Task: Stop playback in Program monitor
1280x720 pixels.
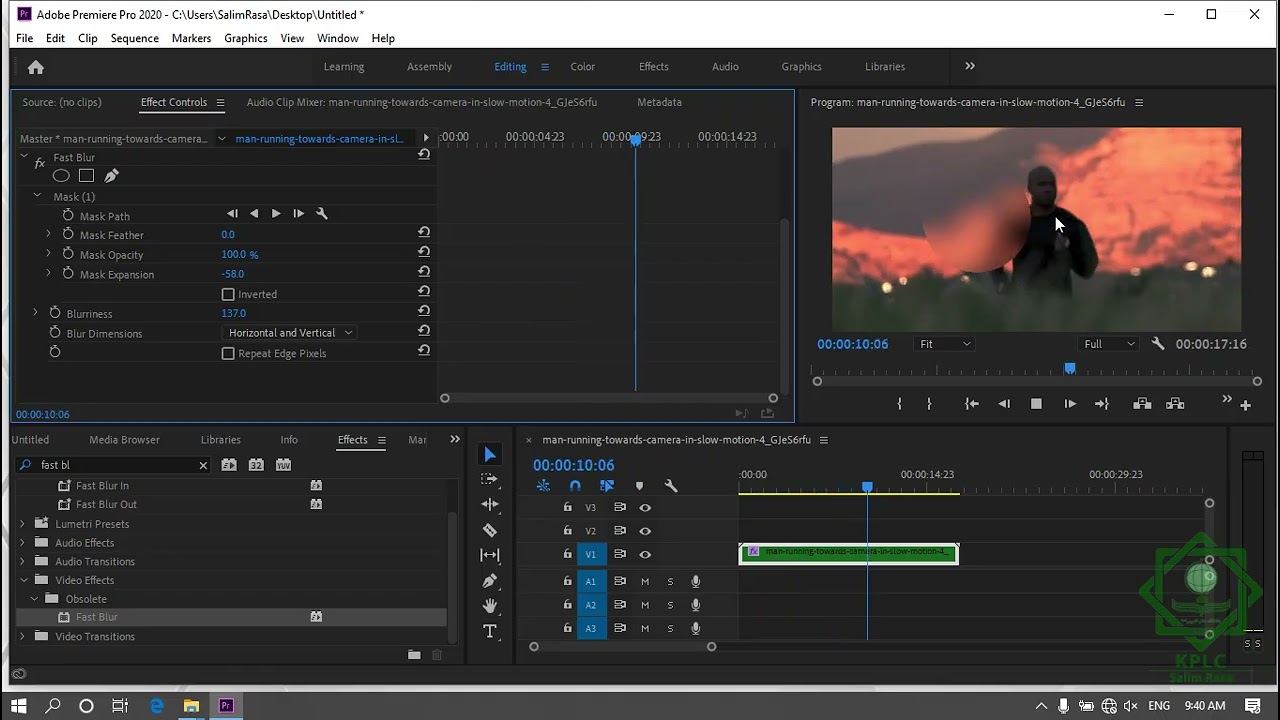Action: coord(1036,404)
